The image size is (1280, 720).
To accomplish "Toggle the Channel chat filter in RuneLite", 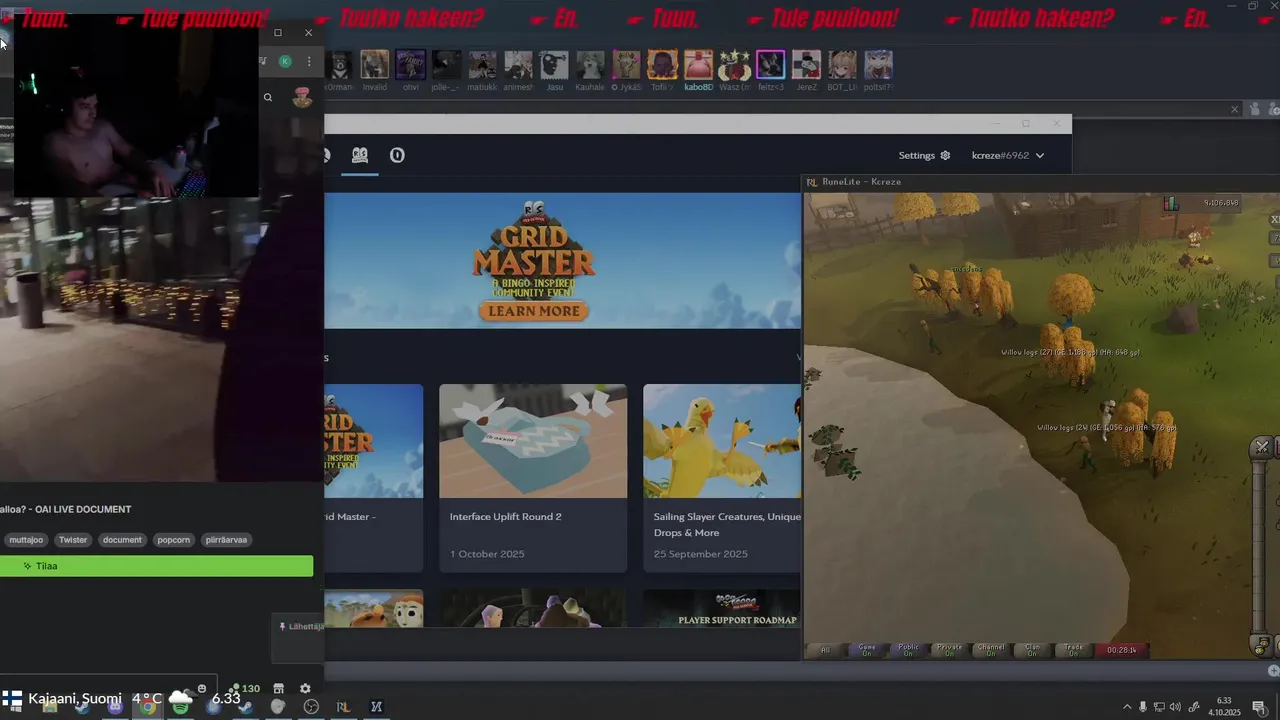I will (991, 650).
